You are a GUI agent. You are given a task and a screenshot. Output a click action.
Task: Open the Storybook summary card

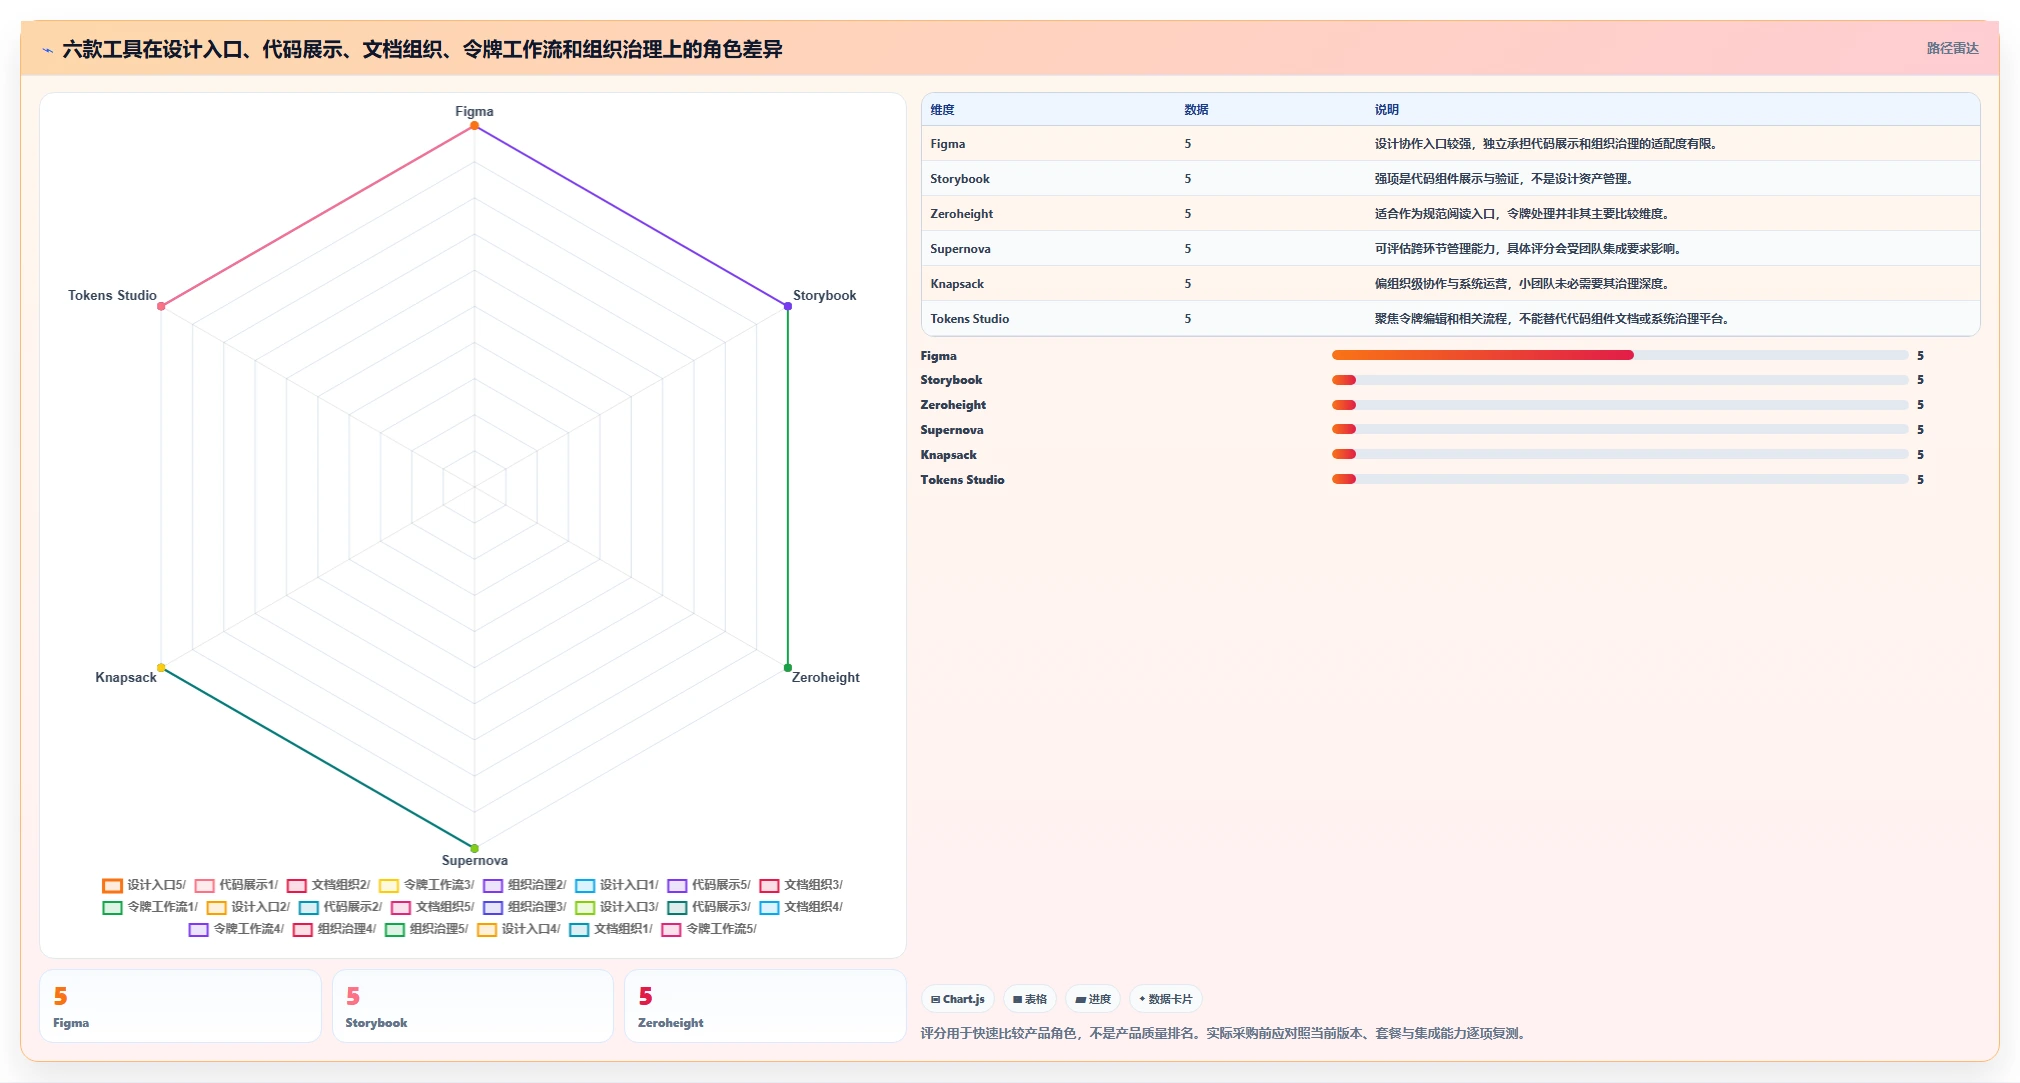coord(473,1006)
